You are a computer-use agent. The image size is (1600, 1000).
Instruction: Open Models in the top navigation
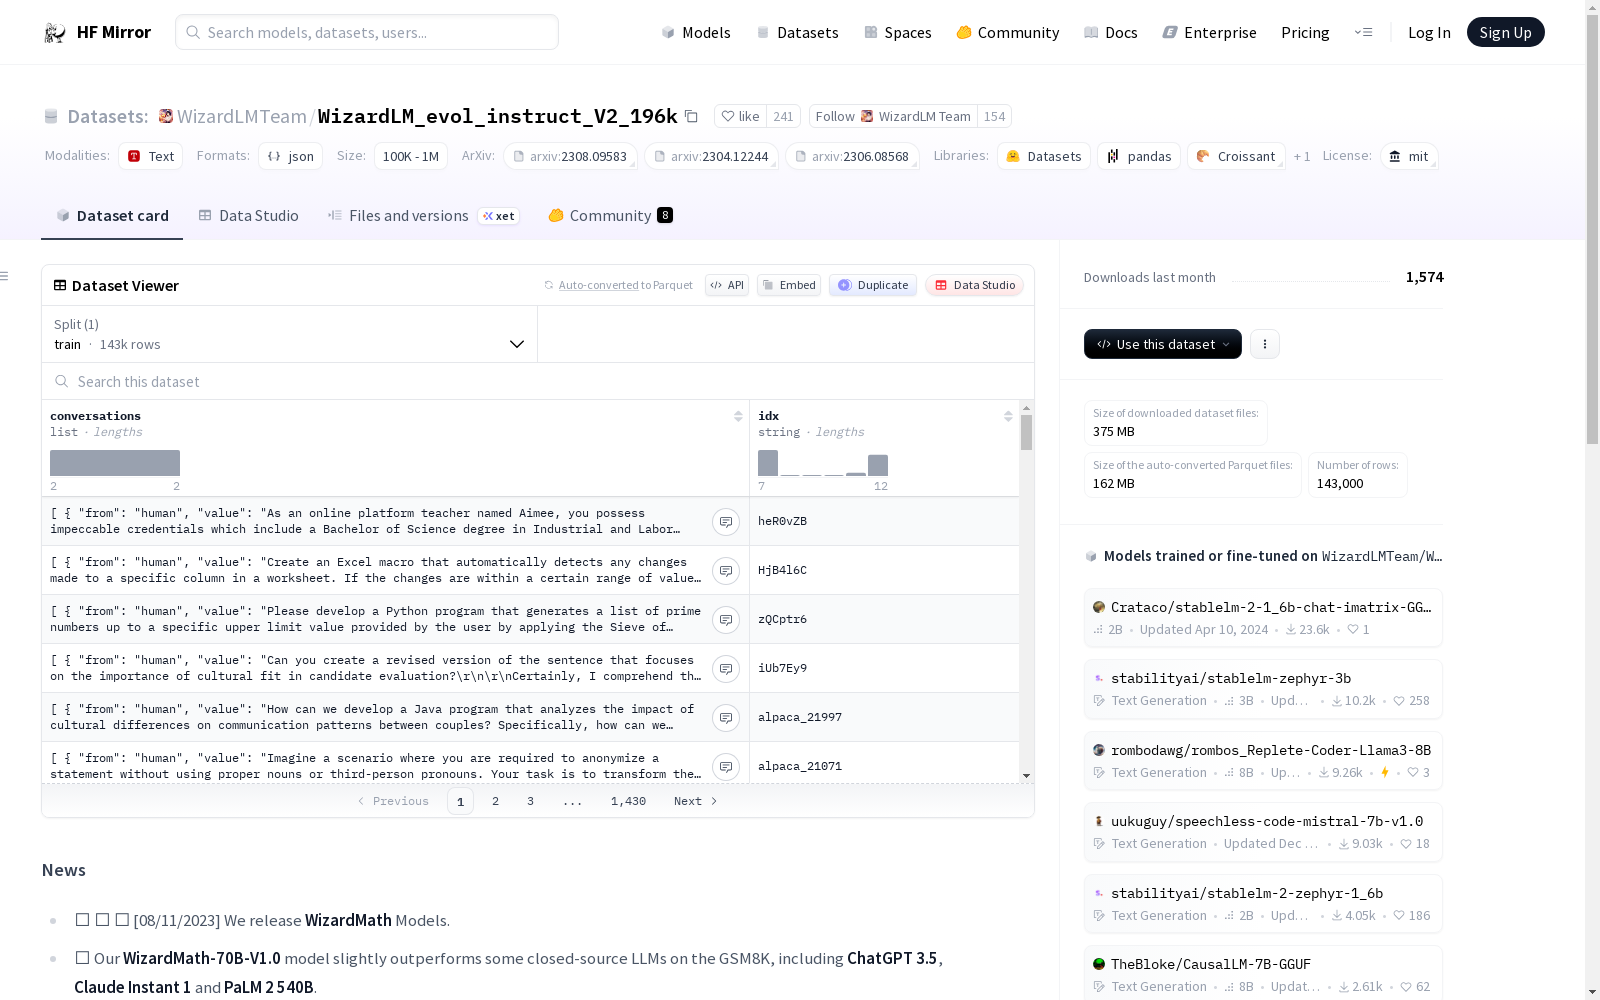[696, 32]
